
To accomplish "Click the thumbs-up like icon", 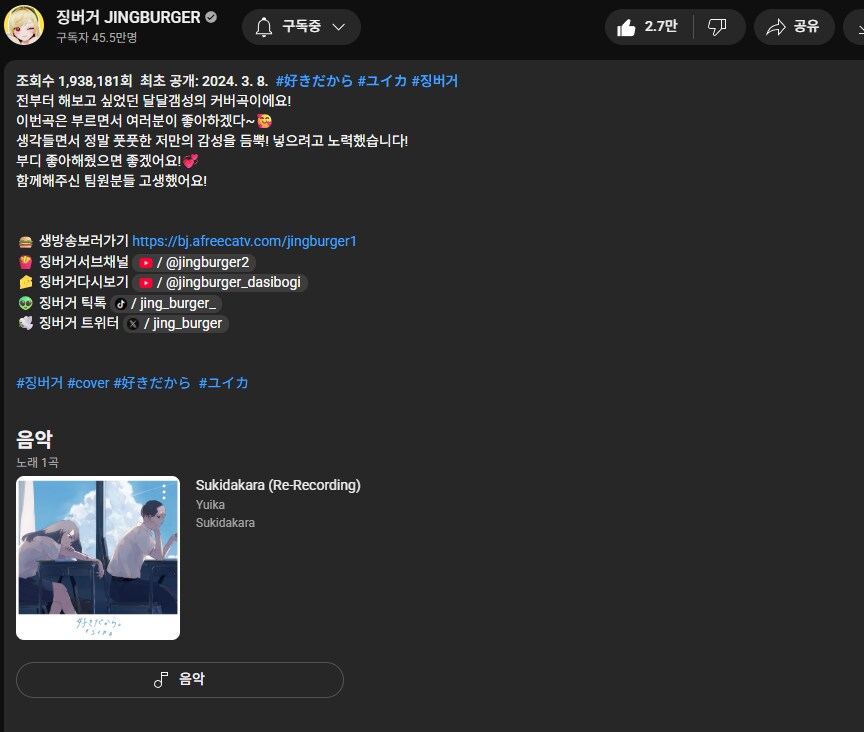I will (624, 27).
